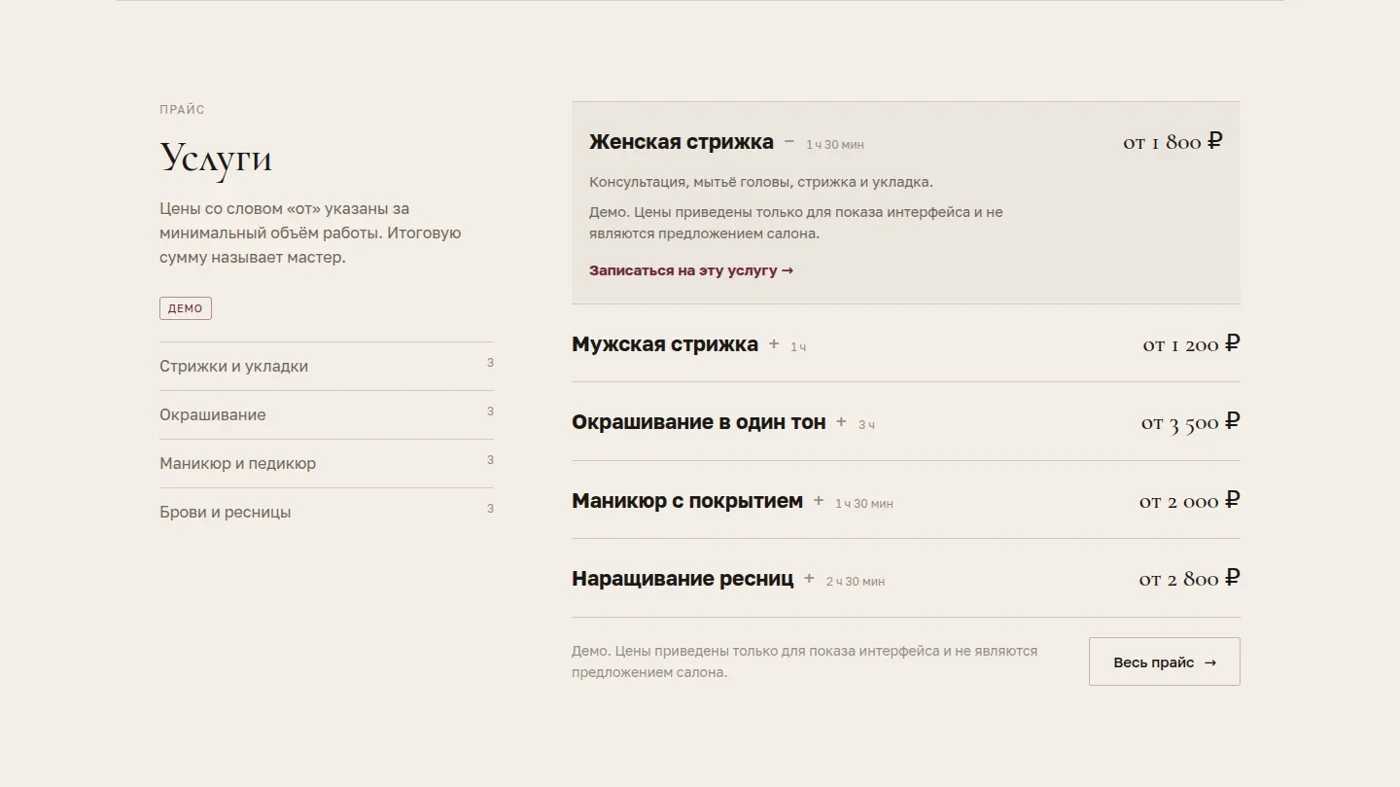Click the от 2 000 ₽ price
This screenshot has height=787, width=1400.
tap(1189, 501)
